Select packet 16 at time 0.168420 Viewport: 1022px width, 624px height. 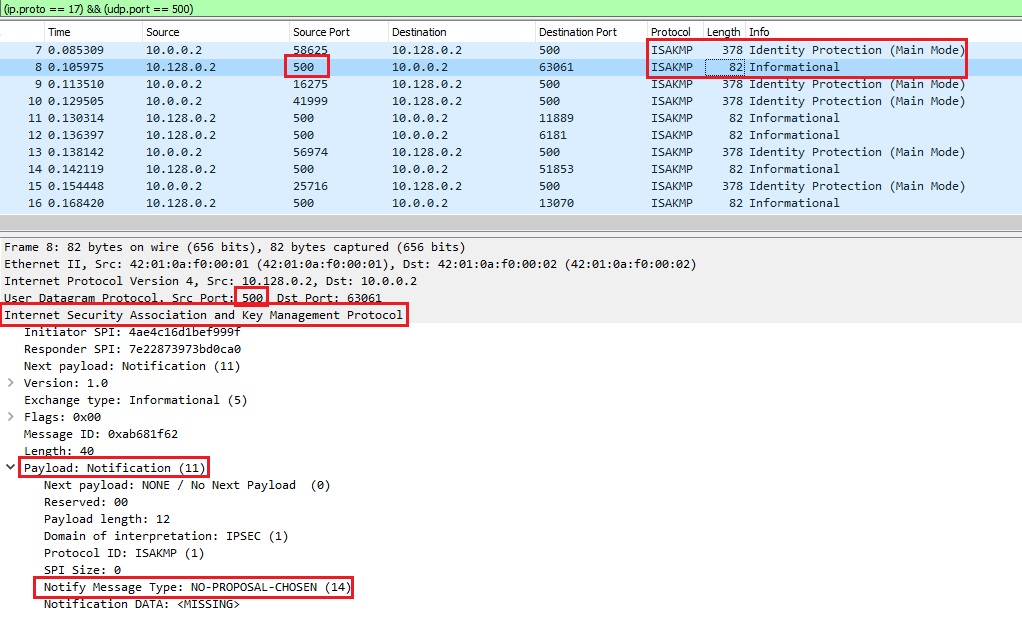tap(511, 203)
